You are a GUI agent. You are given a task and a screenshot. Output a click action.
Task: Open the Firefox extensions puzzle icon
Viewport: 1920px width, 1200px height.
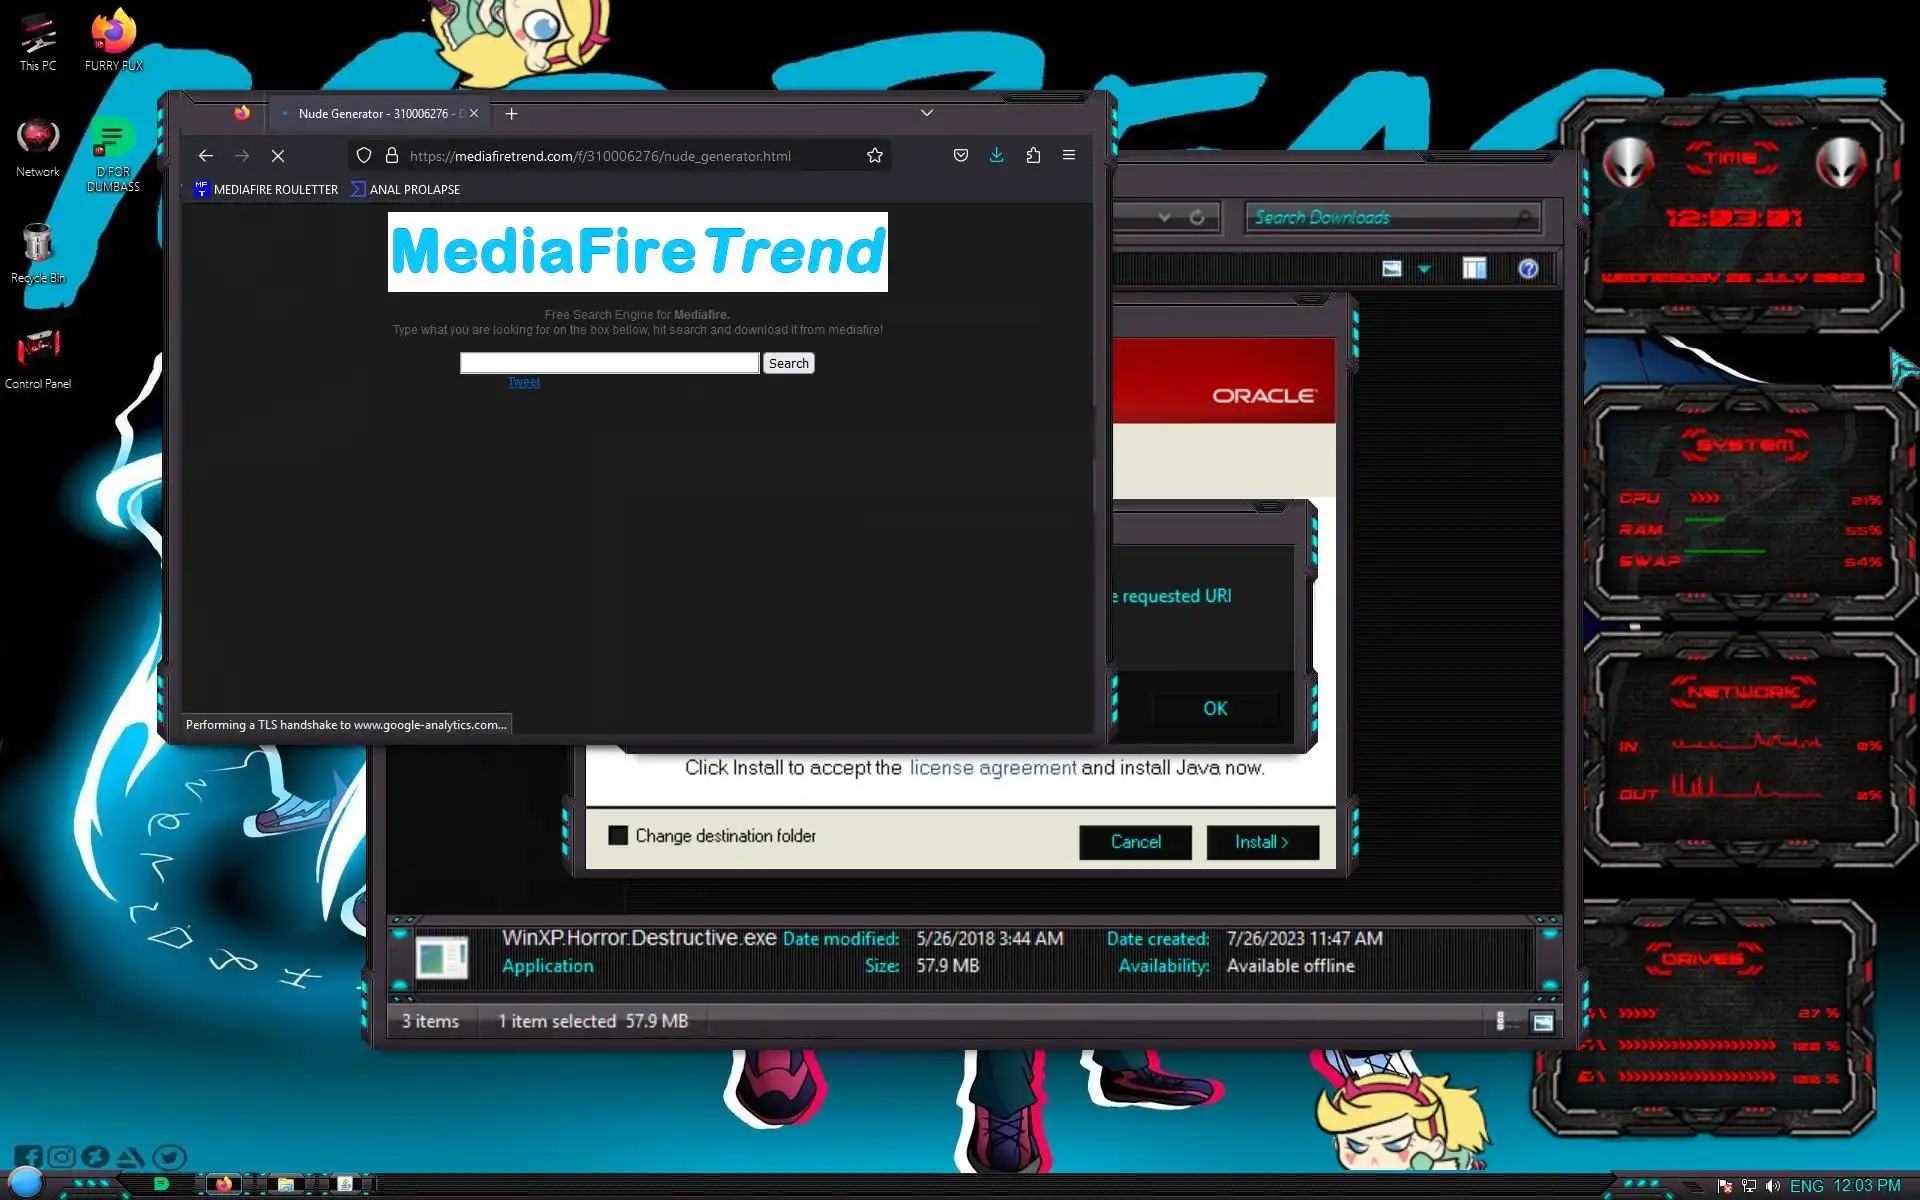click(1033, 155)
